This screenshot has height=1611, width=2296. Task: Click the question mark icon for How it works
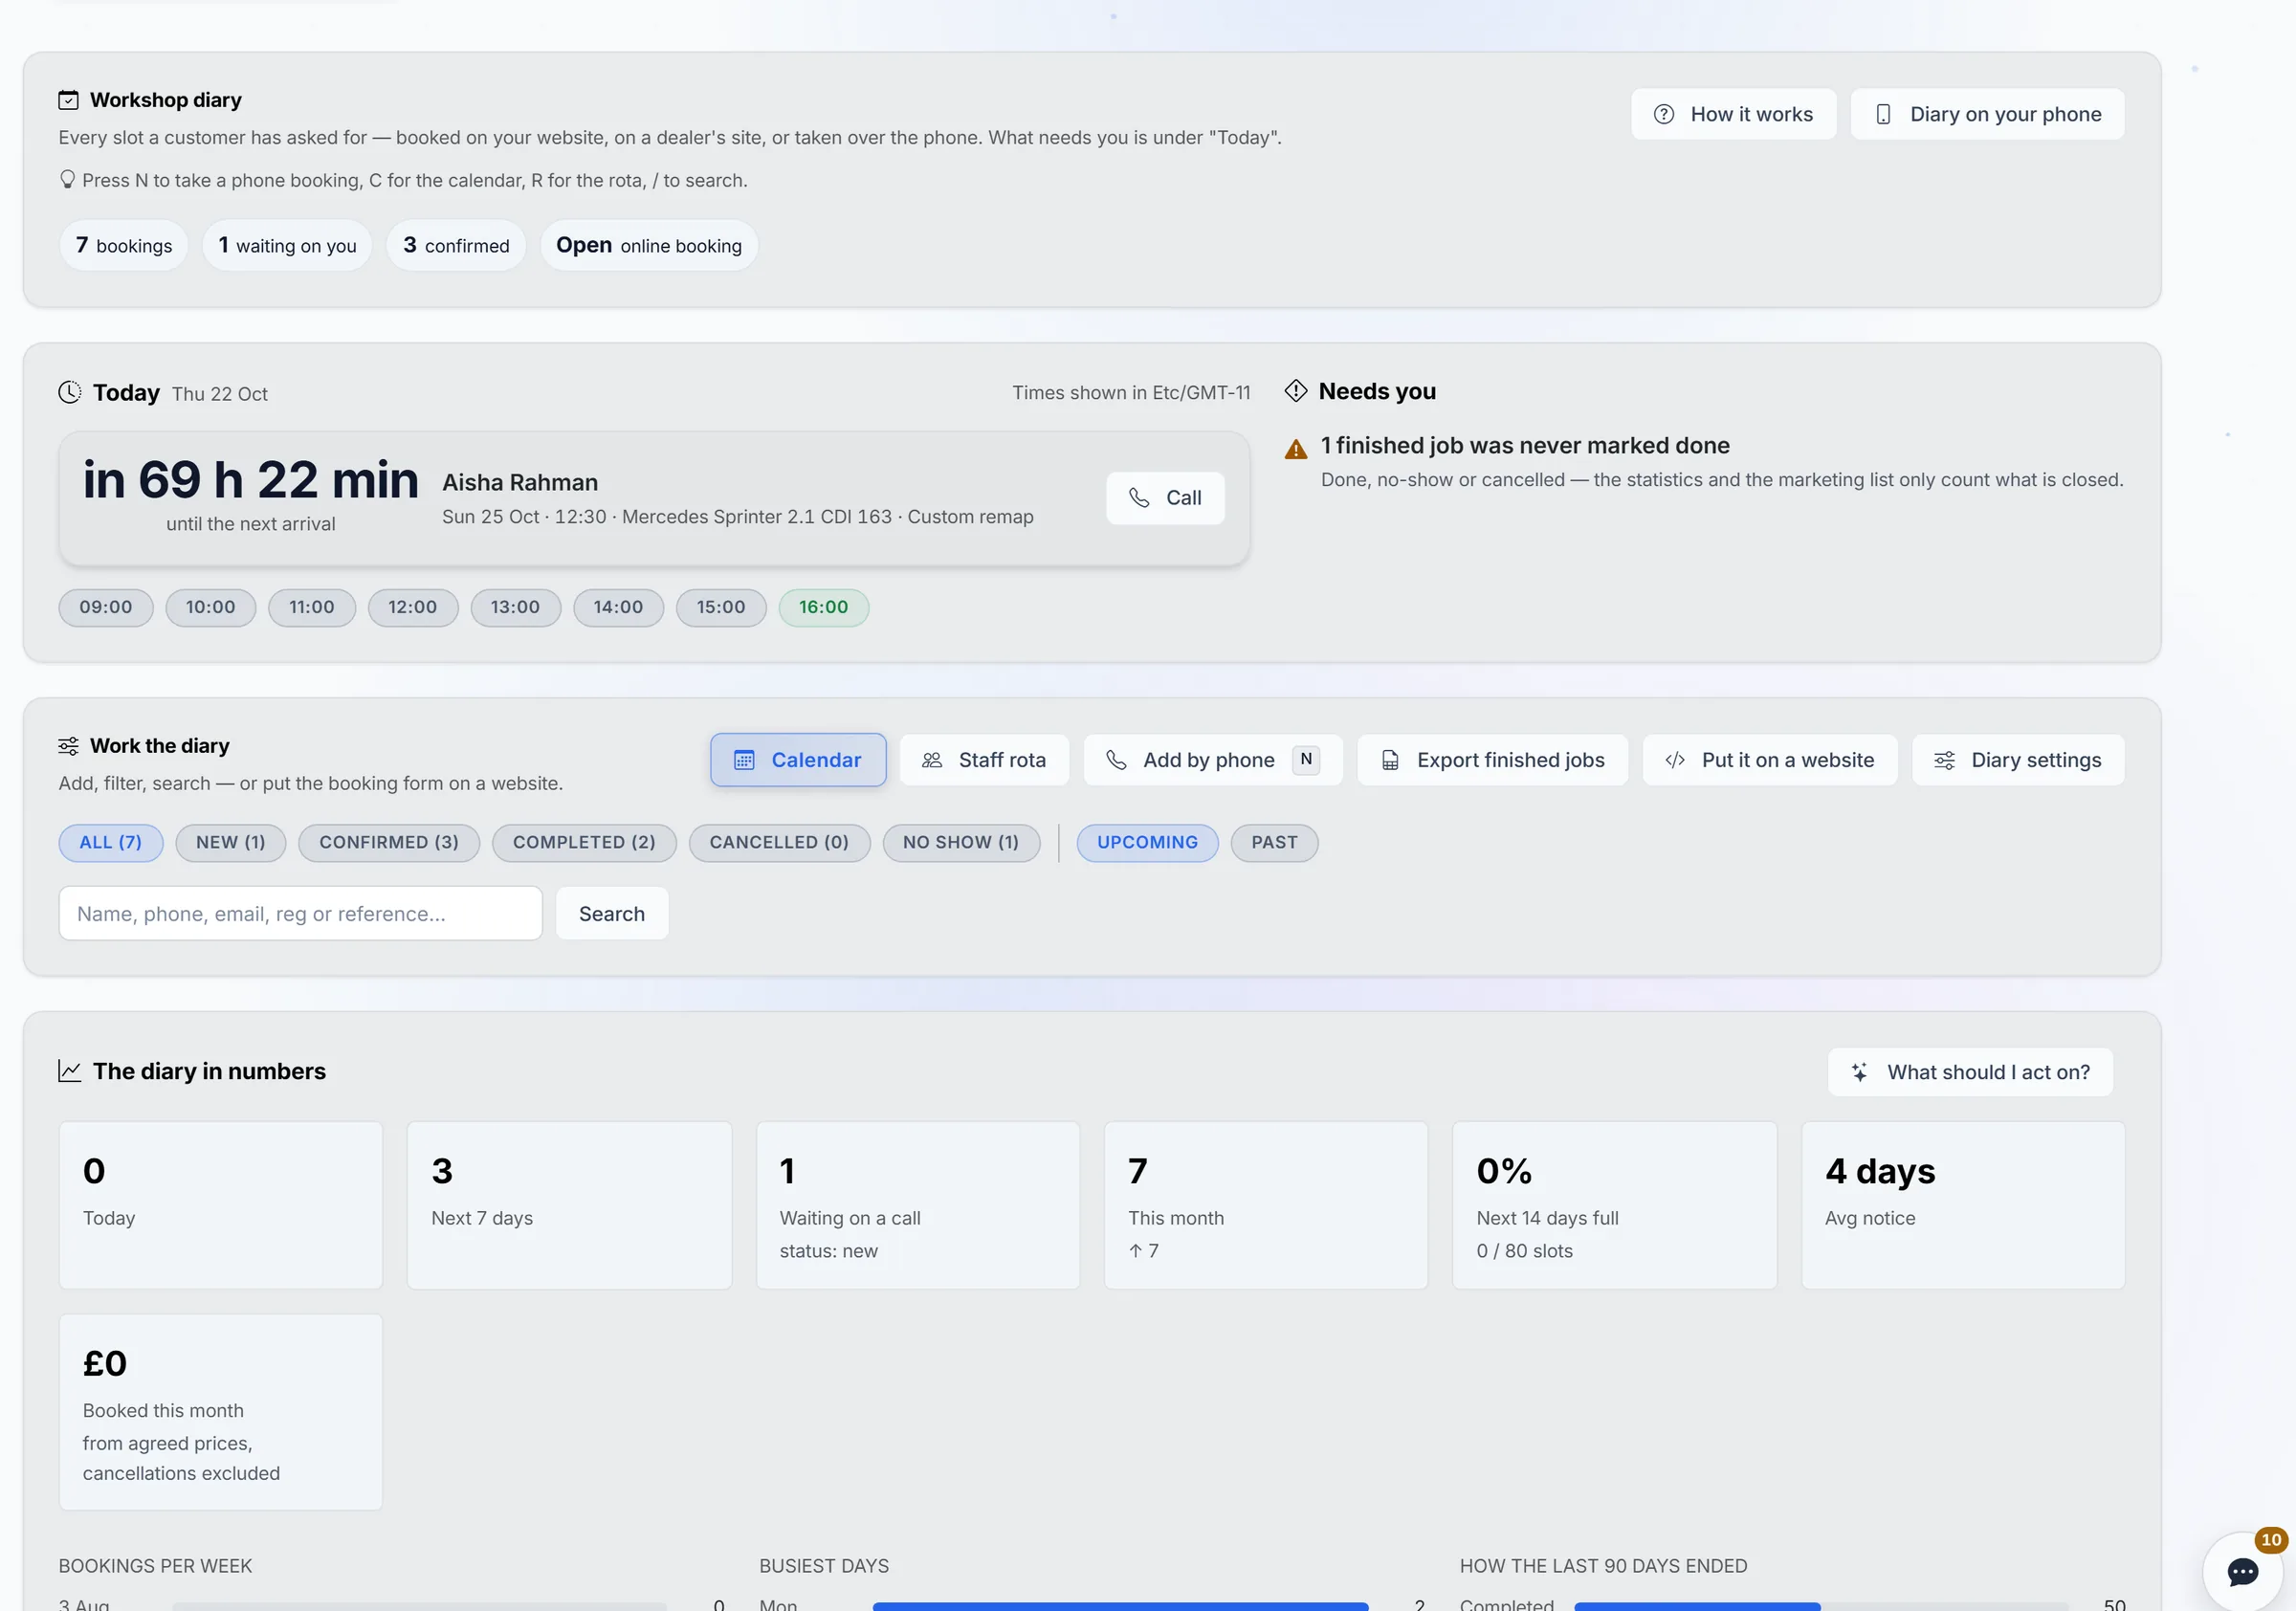[1664, 114]
